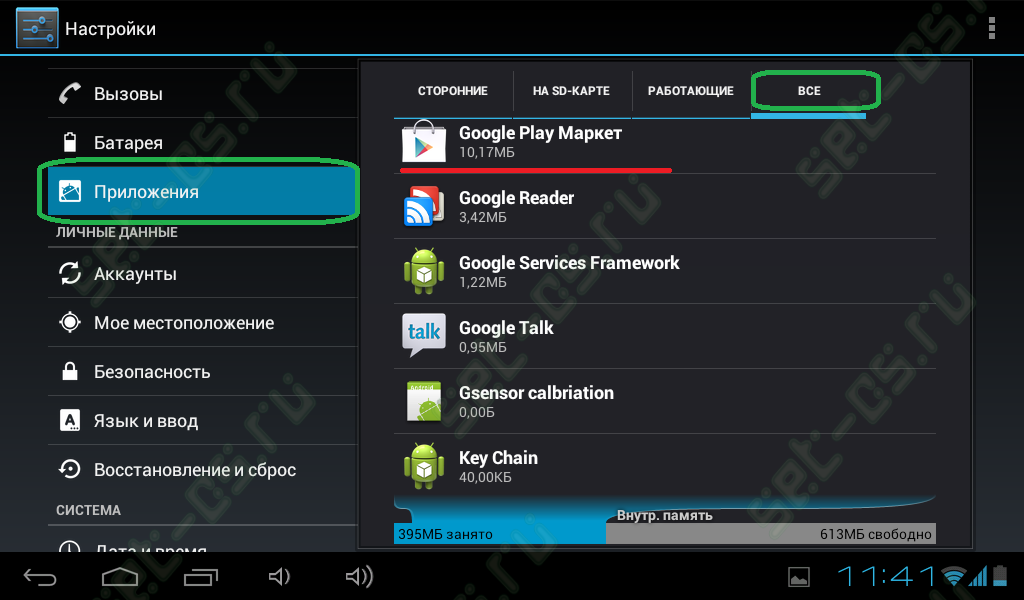Image resolution: width=1024 pixels, height=600 pixels.
Task: Tap the lock icon beside Безопасность
Action: 70,371
